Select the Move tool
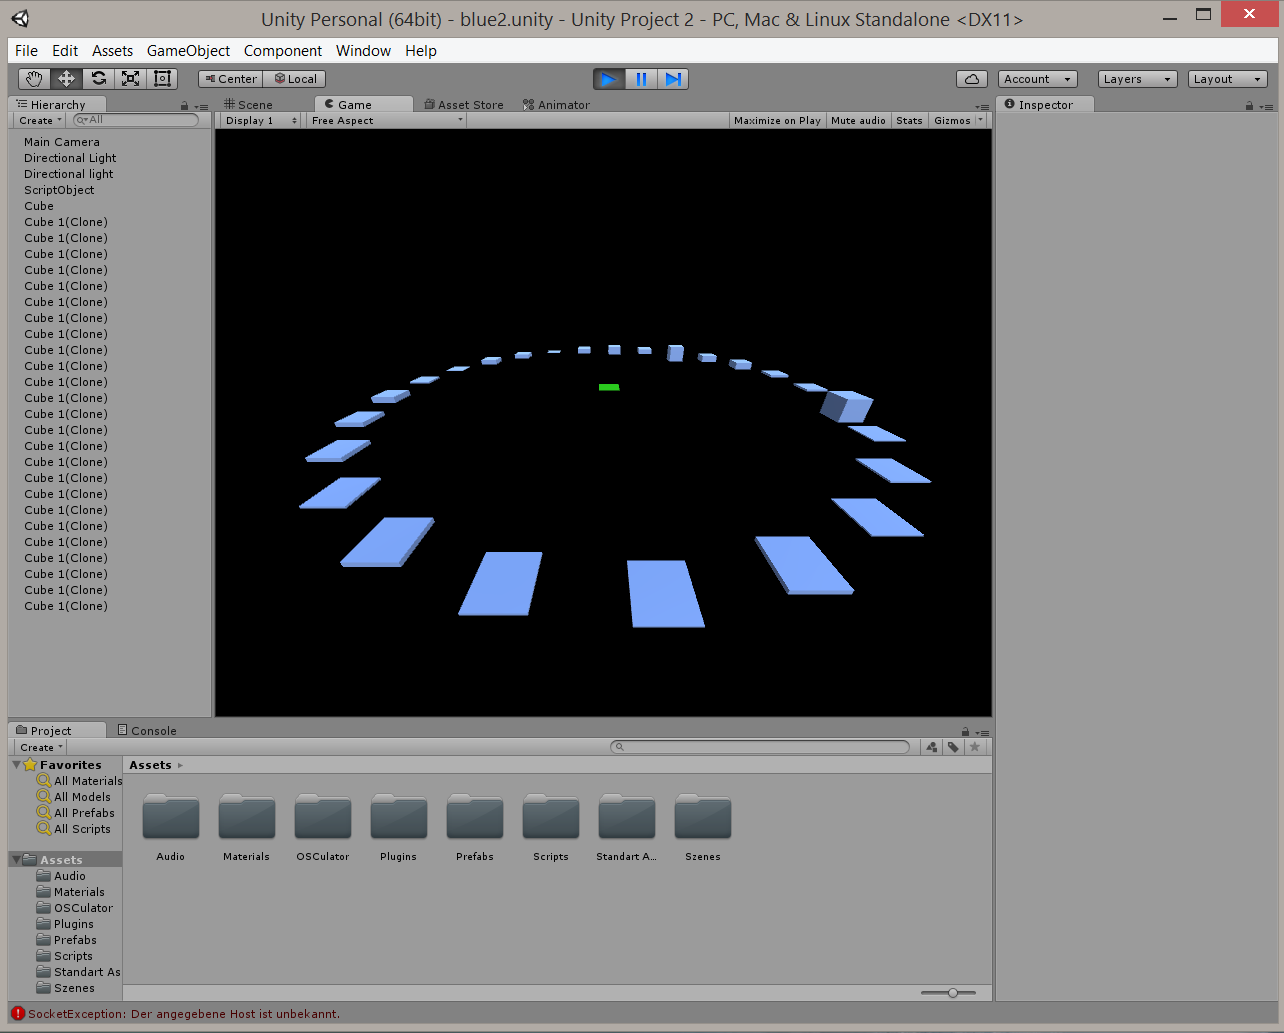1284x1033 pixels. pos(66,79)
